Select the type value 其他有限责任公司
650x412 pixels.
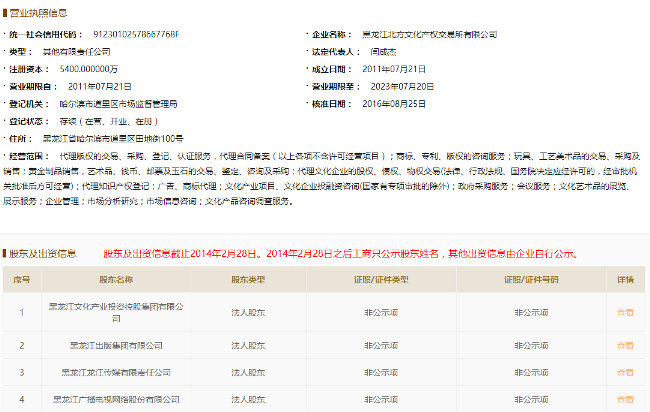pyautogui.click(x=77, y=52)
